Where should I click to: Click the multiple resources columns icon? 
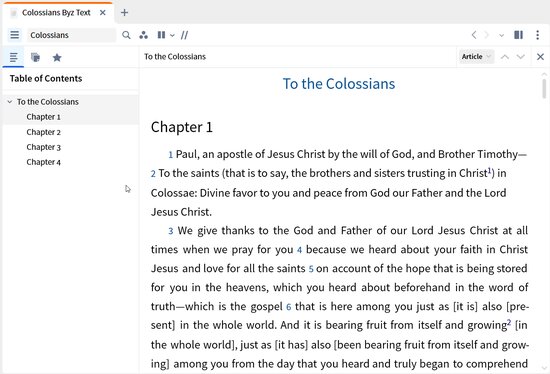tap(161, 35)
